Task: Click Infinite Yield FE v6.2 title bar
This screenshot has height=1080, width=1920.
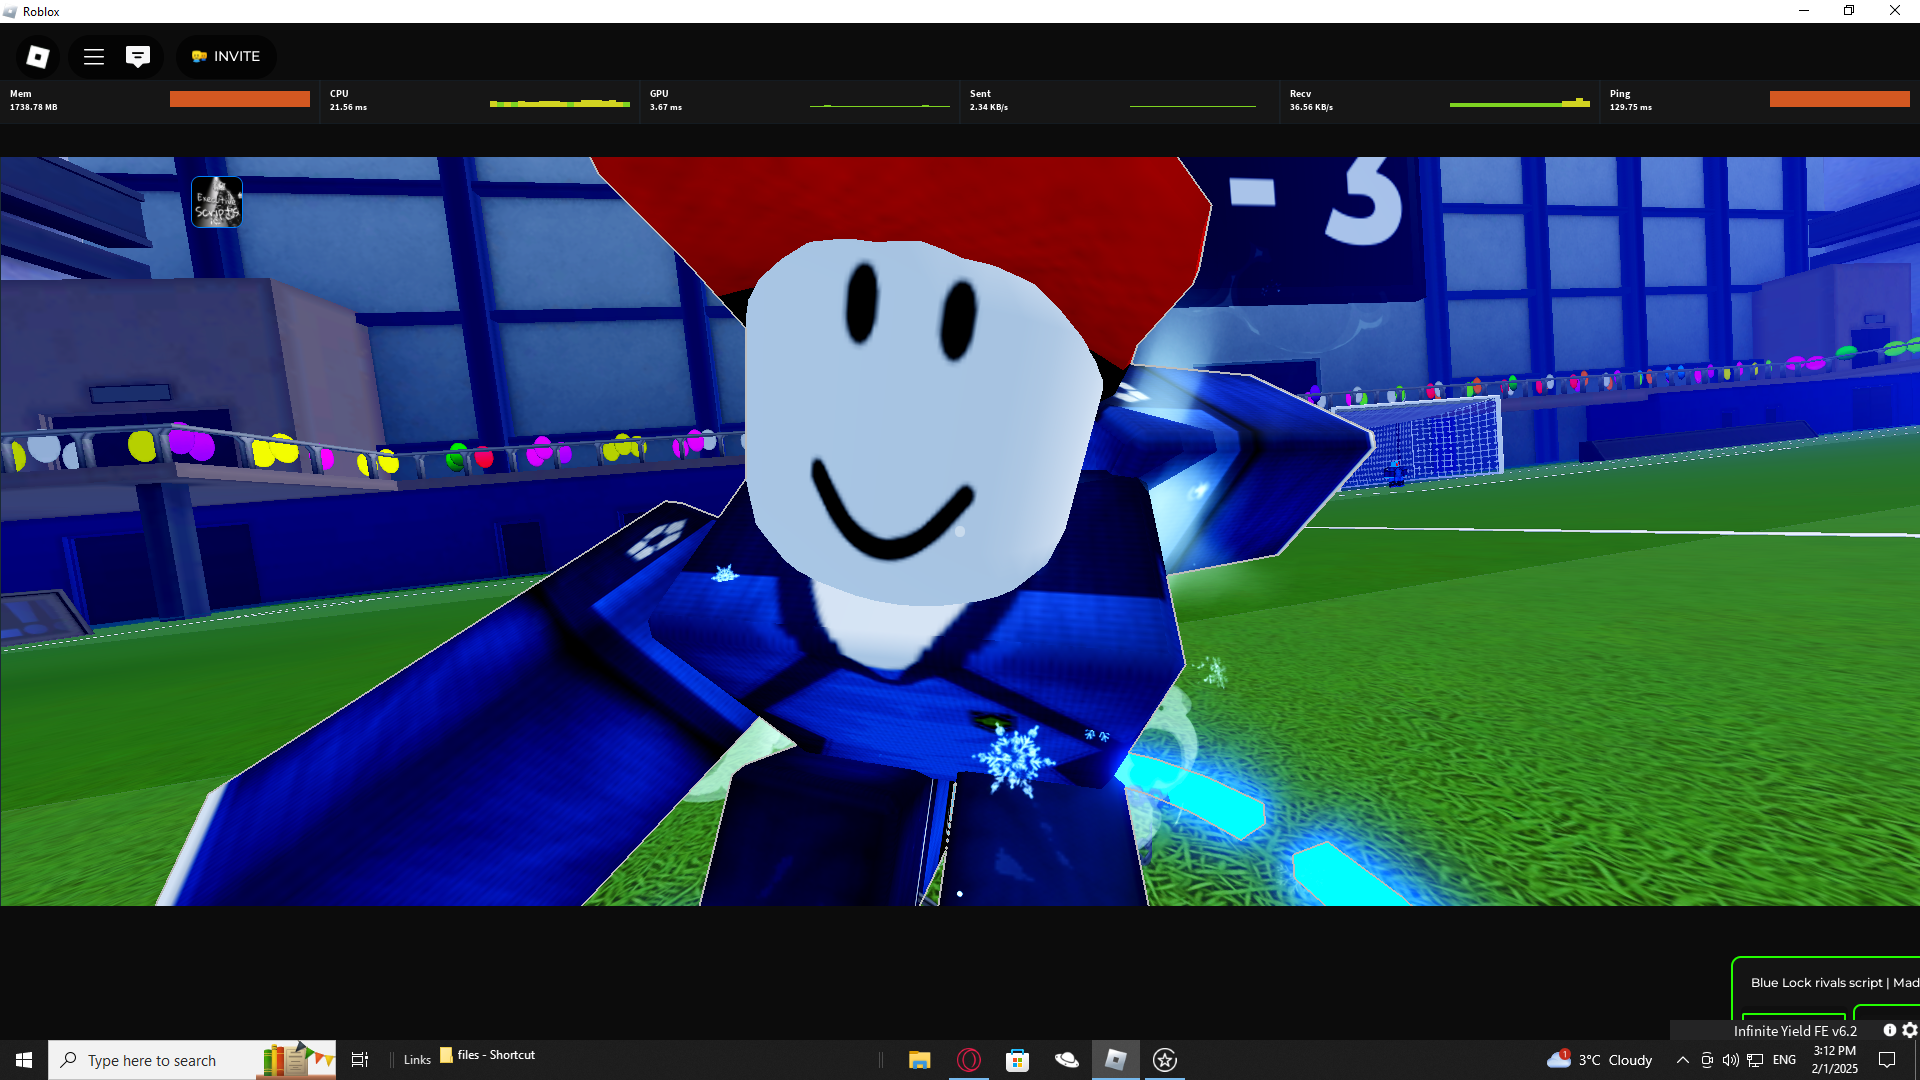Action: coord(1794,1031)
